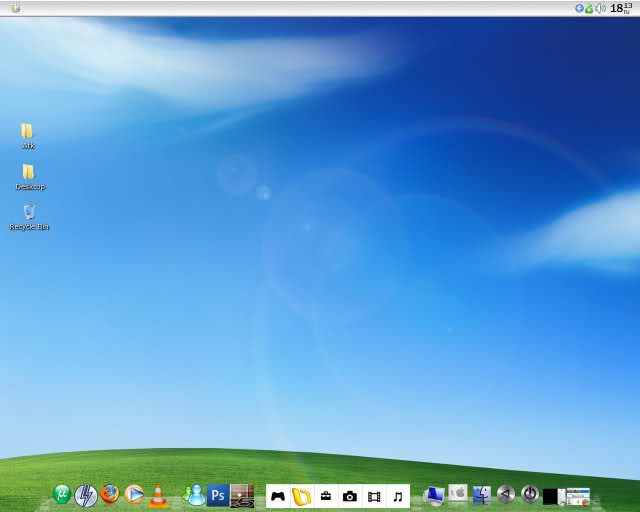Start VLC traffic cone player
640x512 pixels.
pyautogui.click(x=158, y=496)
